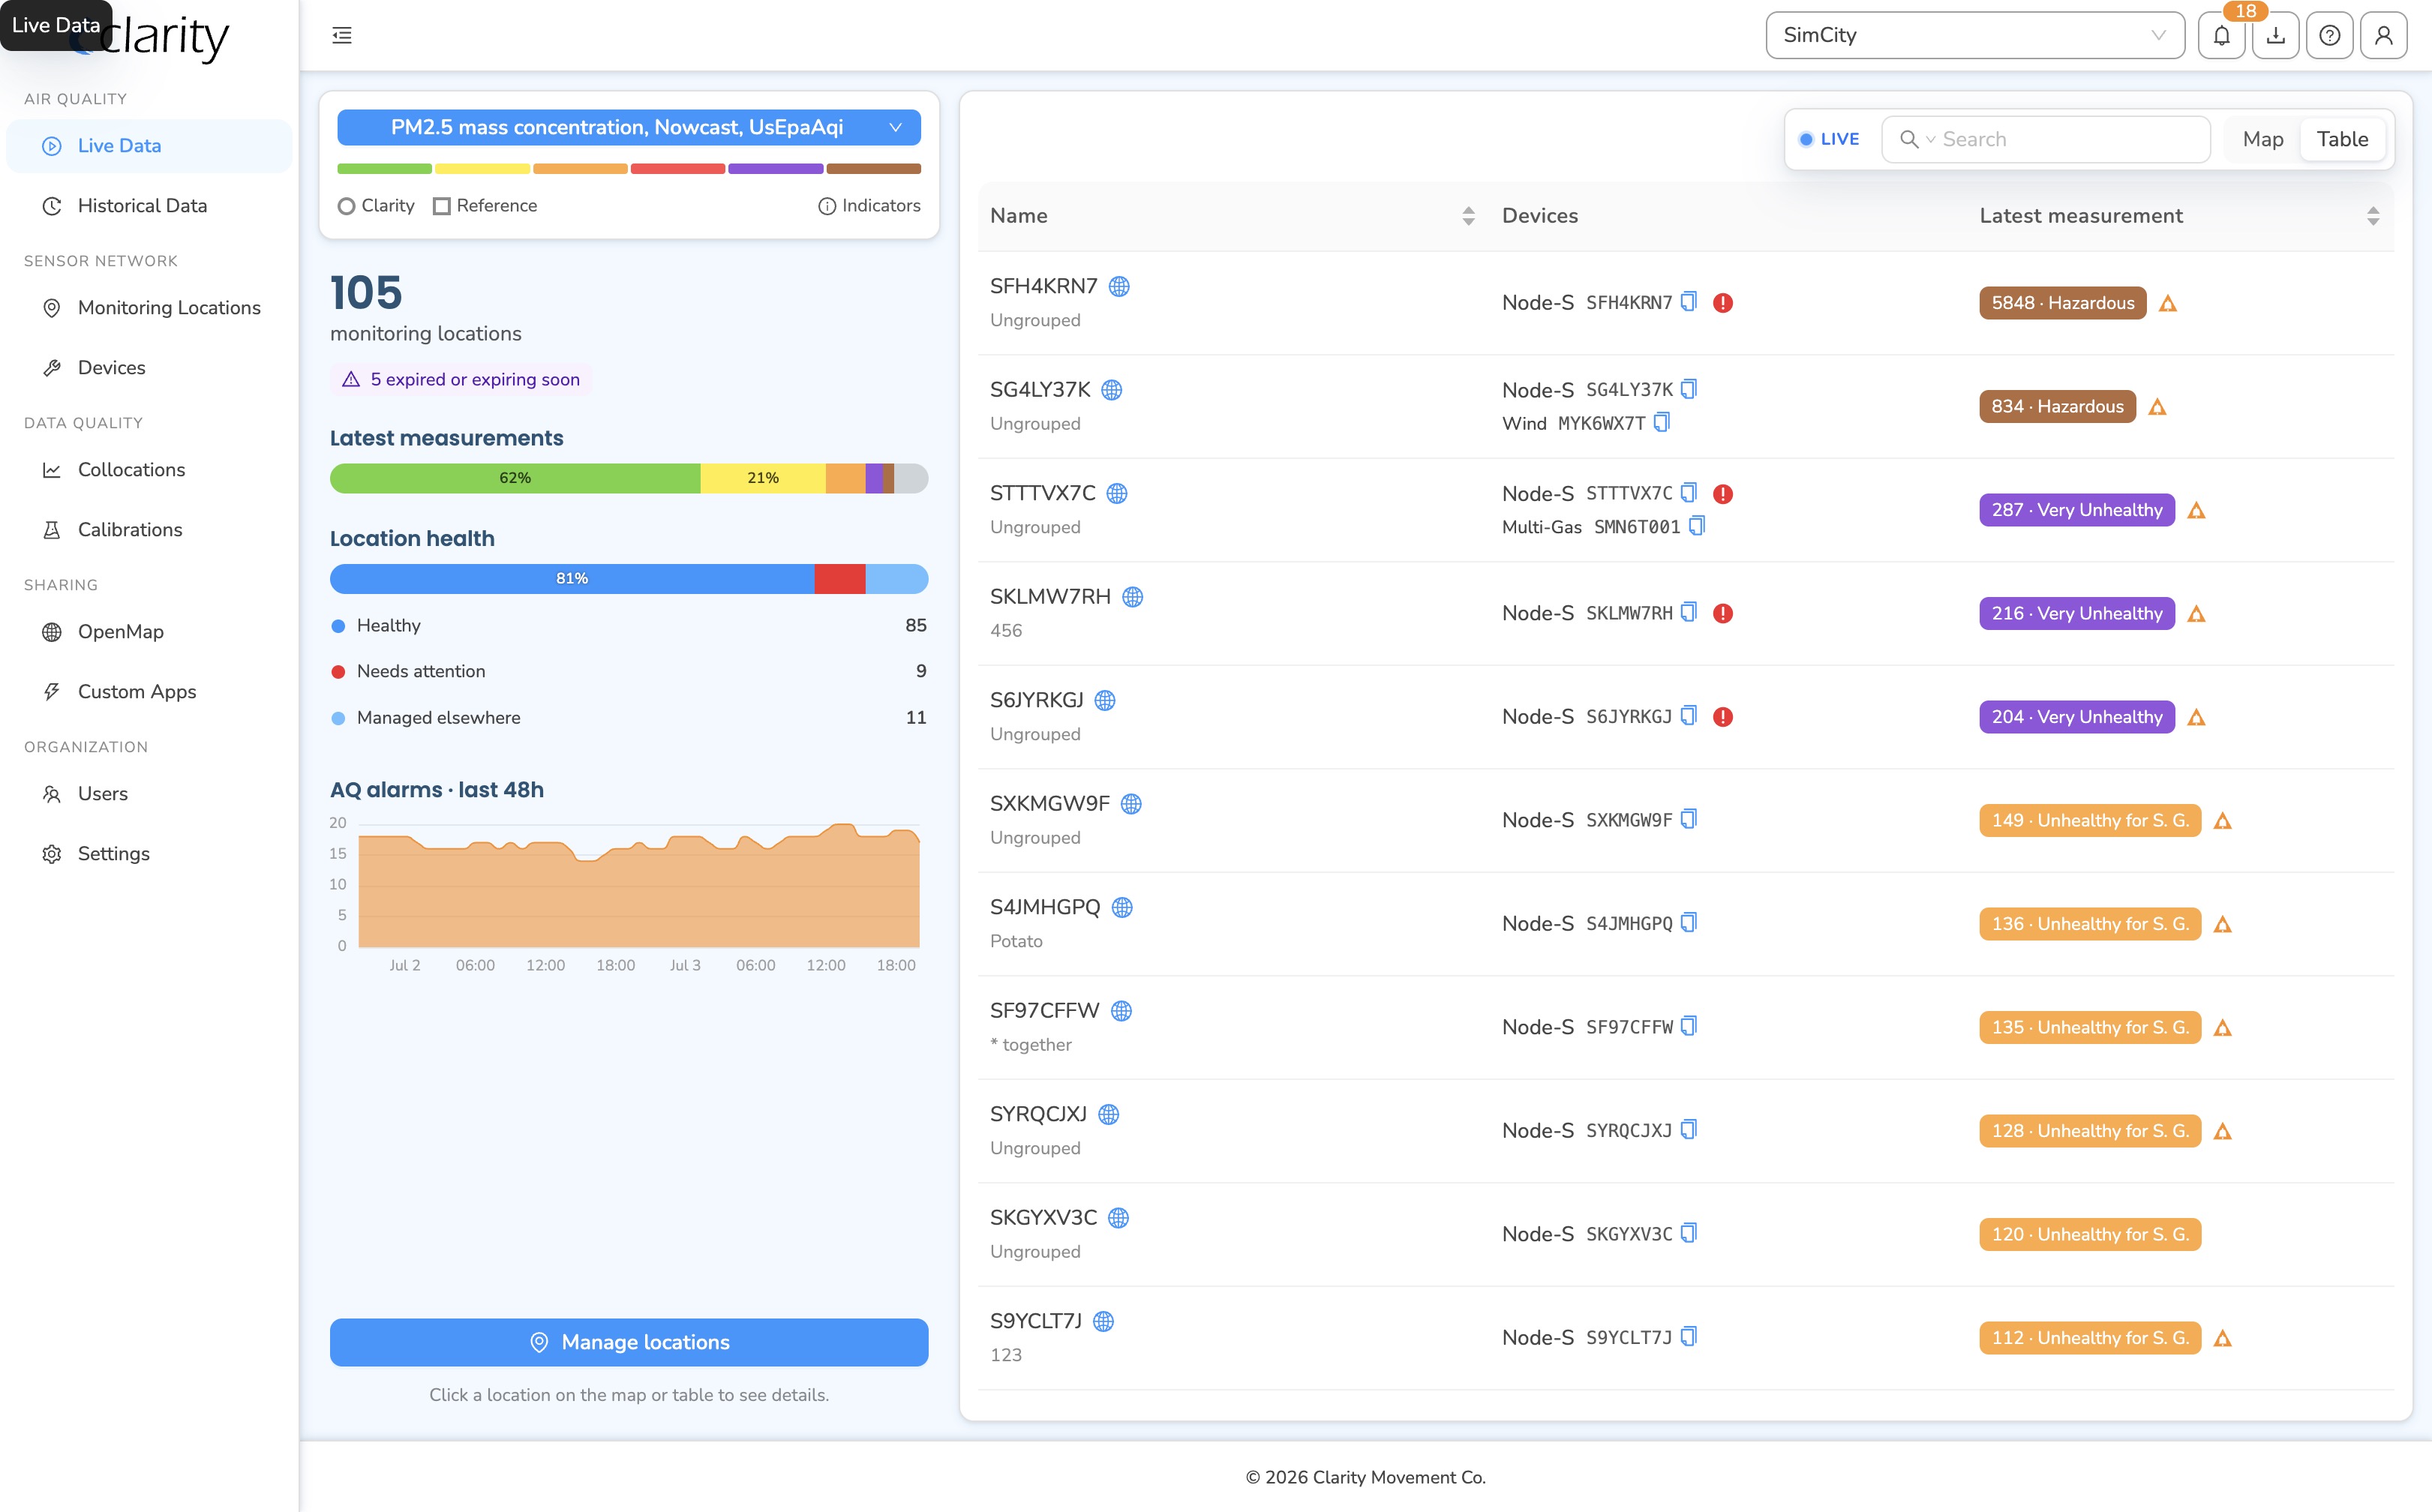Open Calibrations in sidebar
The width and height of the screenshot is (2432, 1512).
point(149,530)
